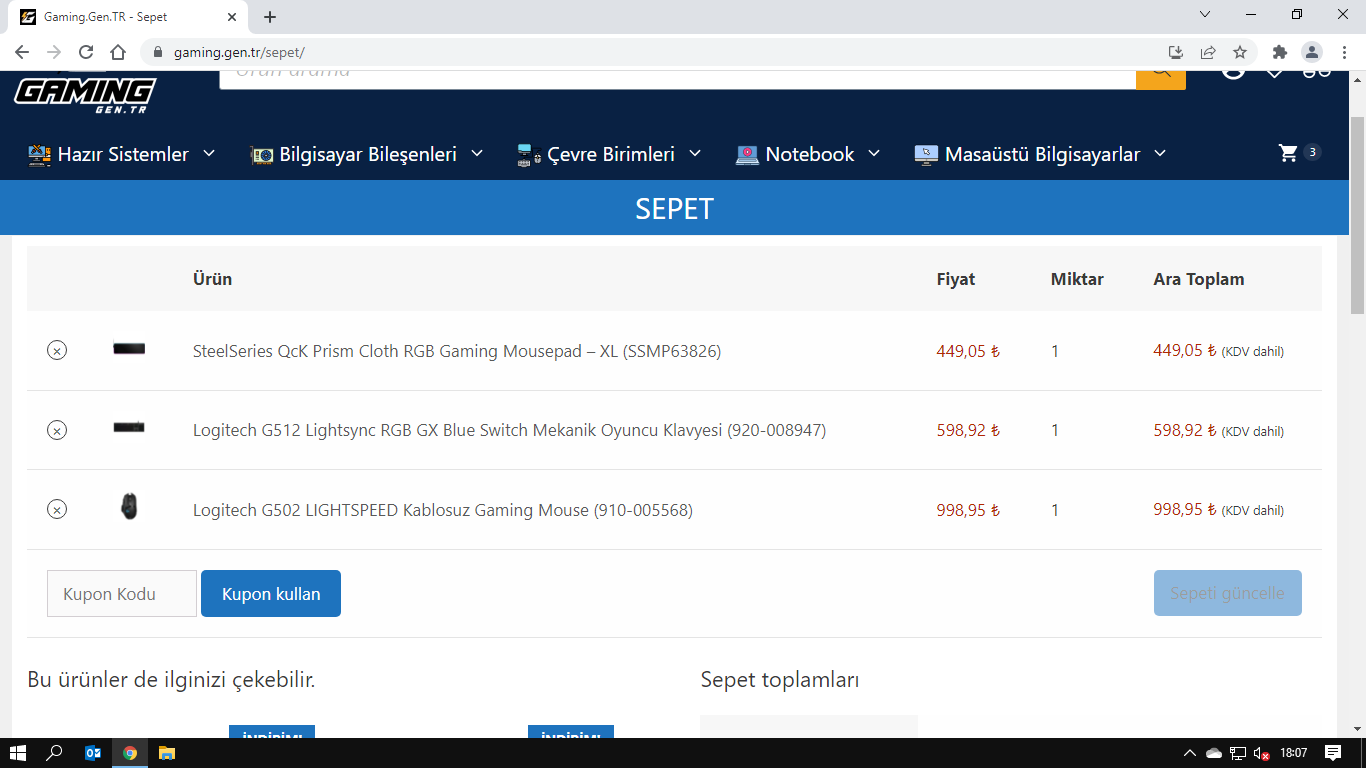Open a new browser tab

click(270, 17)
